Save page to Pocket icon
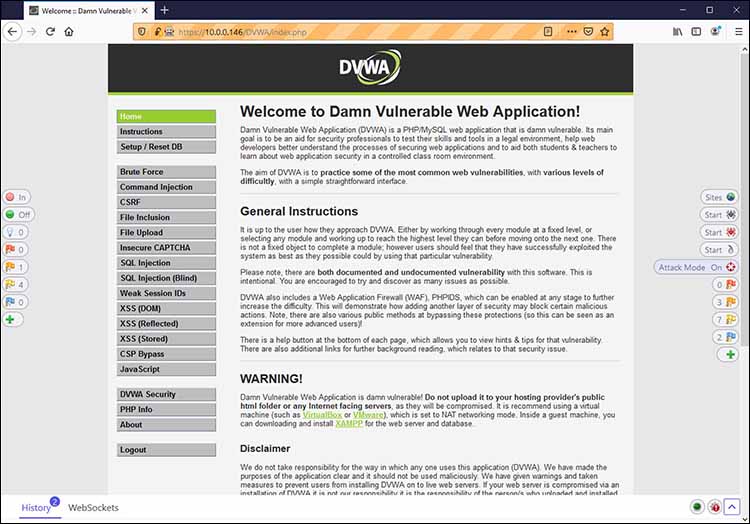 [x=588, y=32]
